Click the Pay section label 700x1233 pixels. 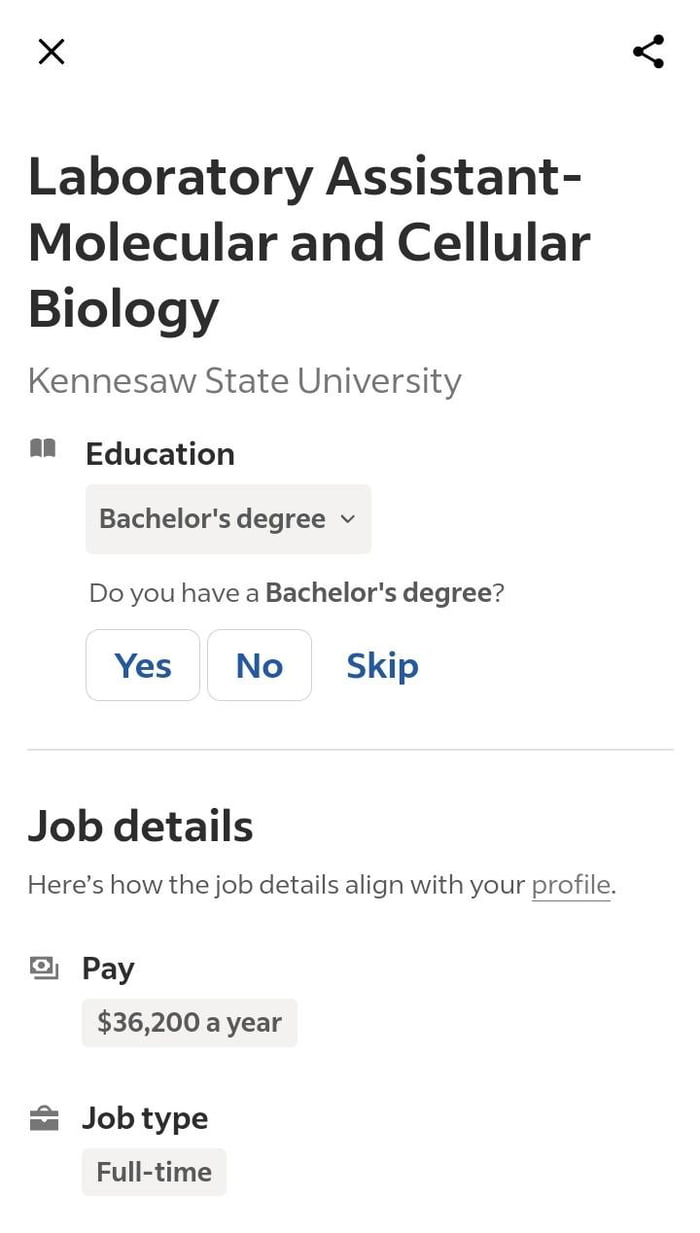[107, 967]
